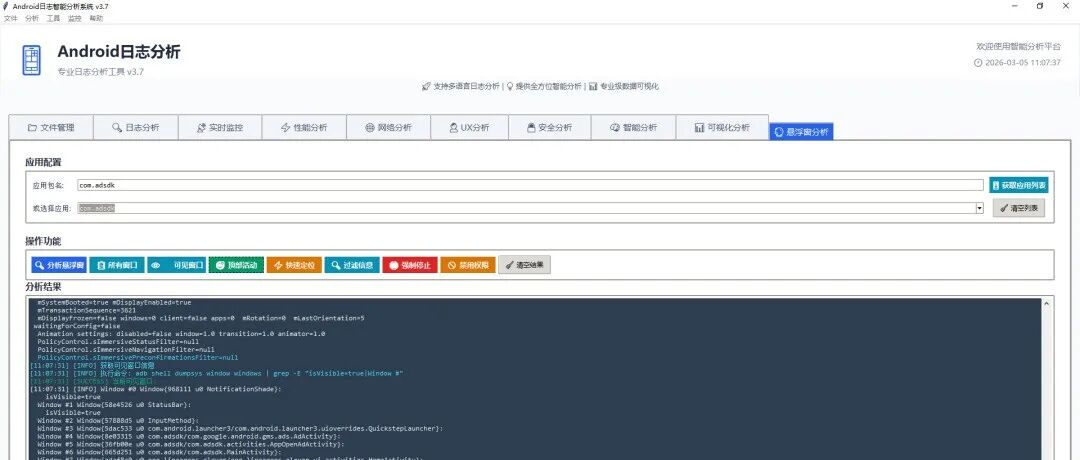Click the Window #1 StatusBar log line
The image size is (1080, 460).
click(114, 405)
